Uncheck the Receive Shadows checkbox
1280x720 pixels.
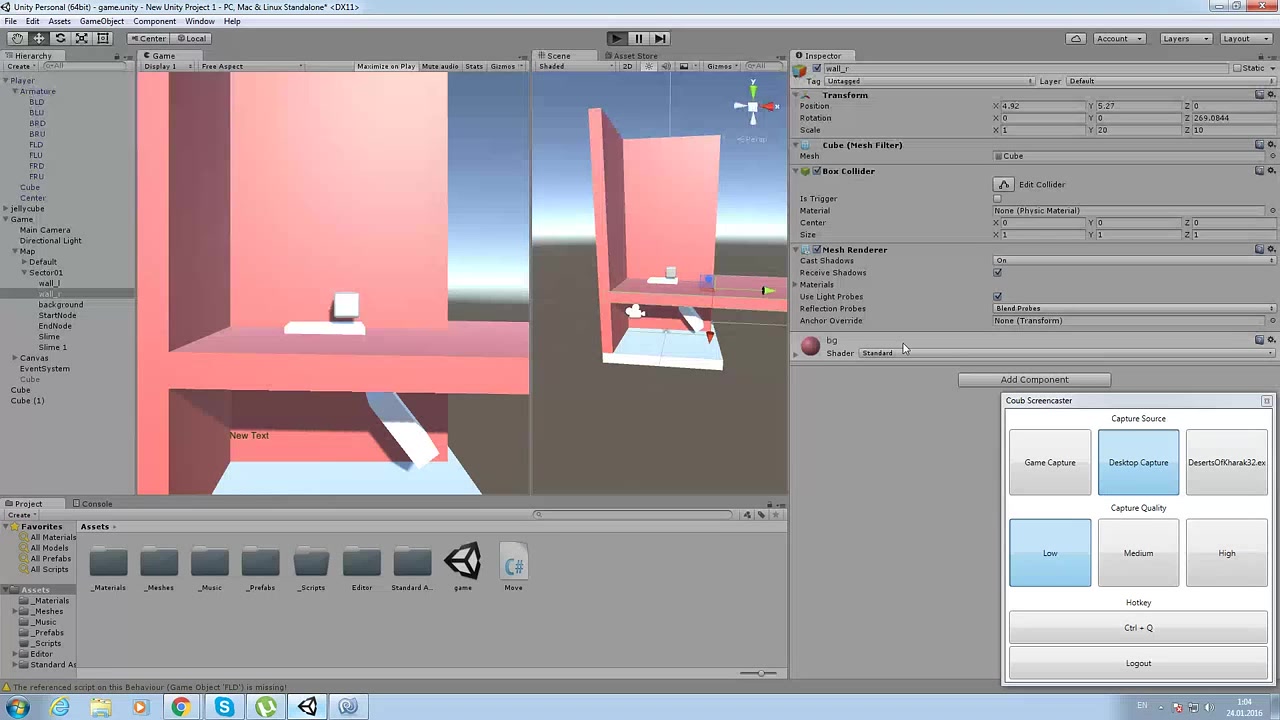coord(997,273)
